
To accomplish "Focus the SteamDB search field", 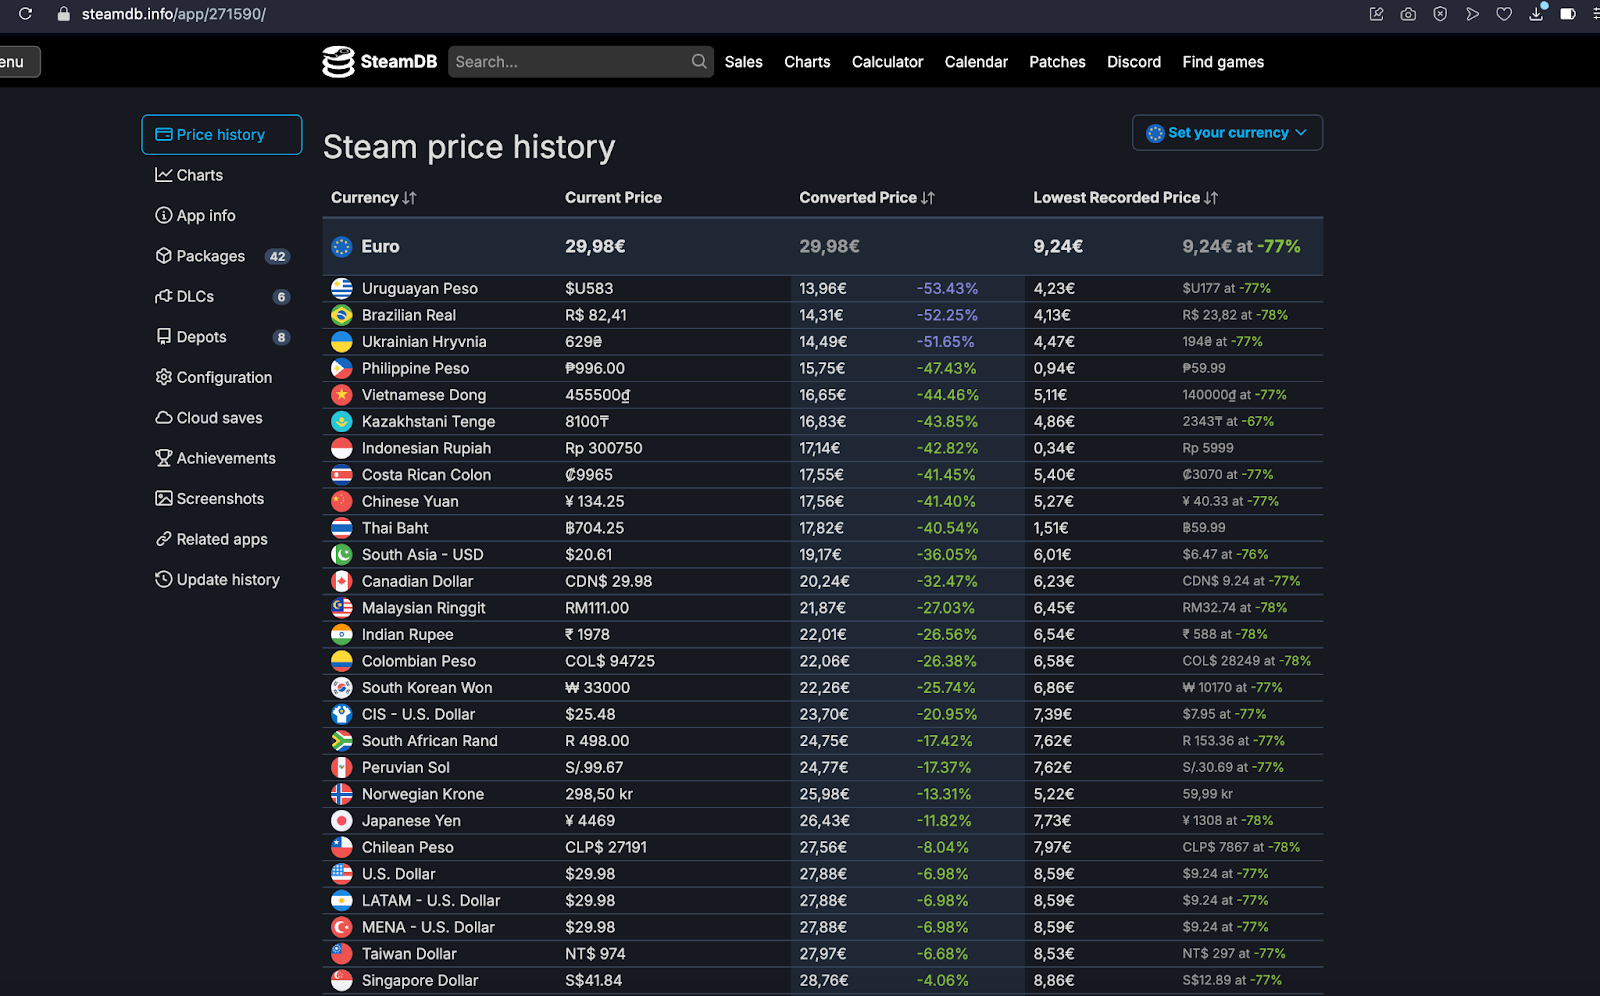I will tap(568, 62).
